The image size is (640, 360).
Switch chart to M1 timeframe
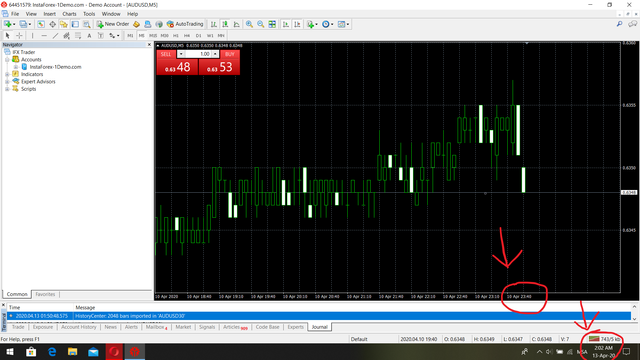[x=130, y=36]
